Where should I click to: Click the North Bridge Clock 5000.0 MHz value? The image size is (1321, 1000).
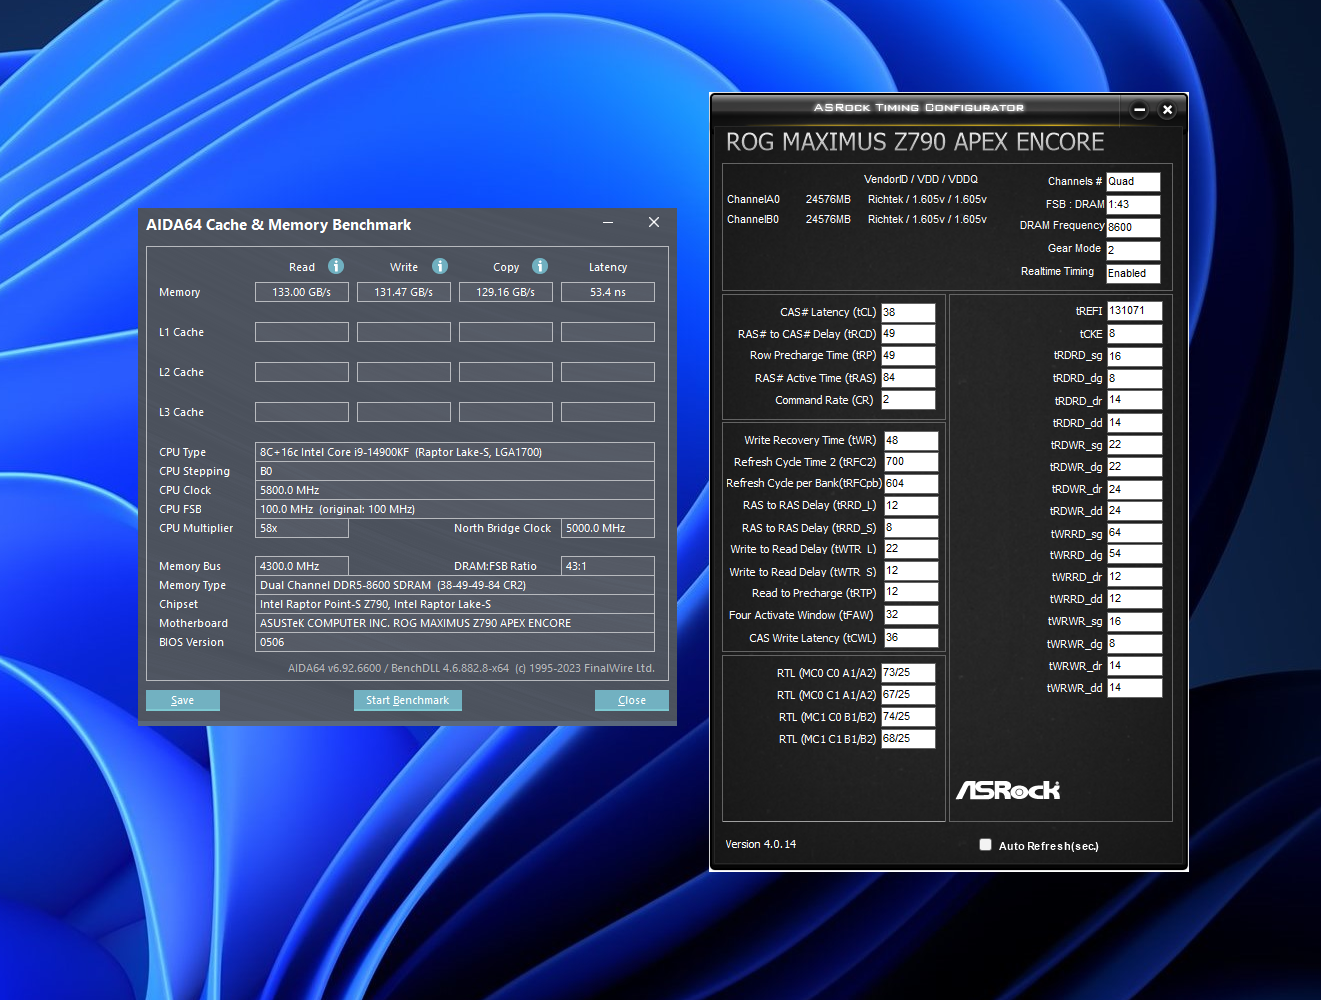[x=608, y=528]
